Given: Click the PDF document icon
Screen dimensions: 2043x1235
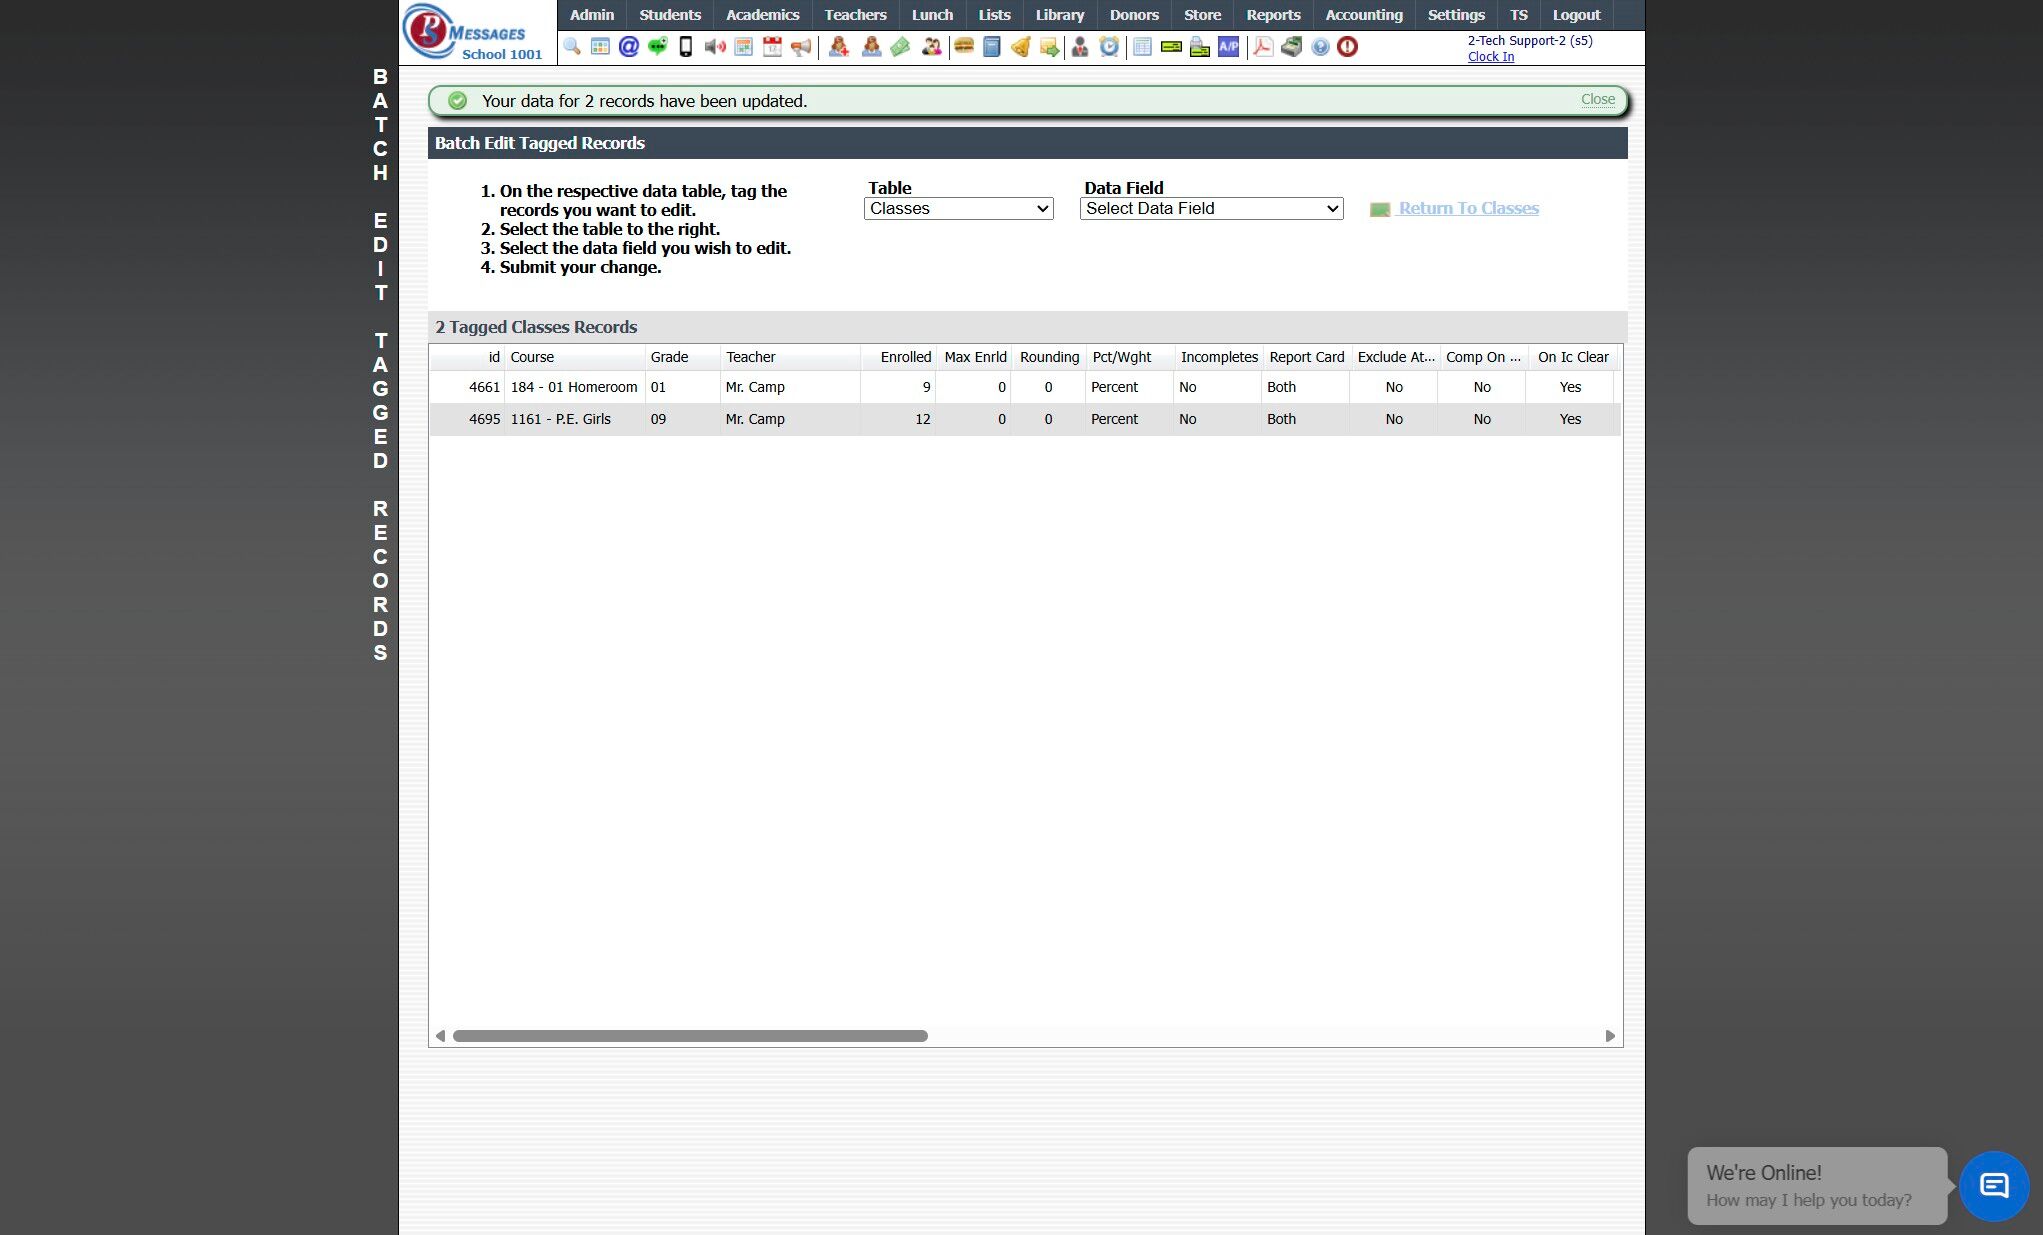Looking at the screenshot, I should [x=1263, y=47].
